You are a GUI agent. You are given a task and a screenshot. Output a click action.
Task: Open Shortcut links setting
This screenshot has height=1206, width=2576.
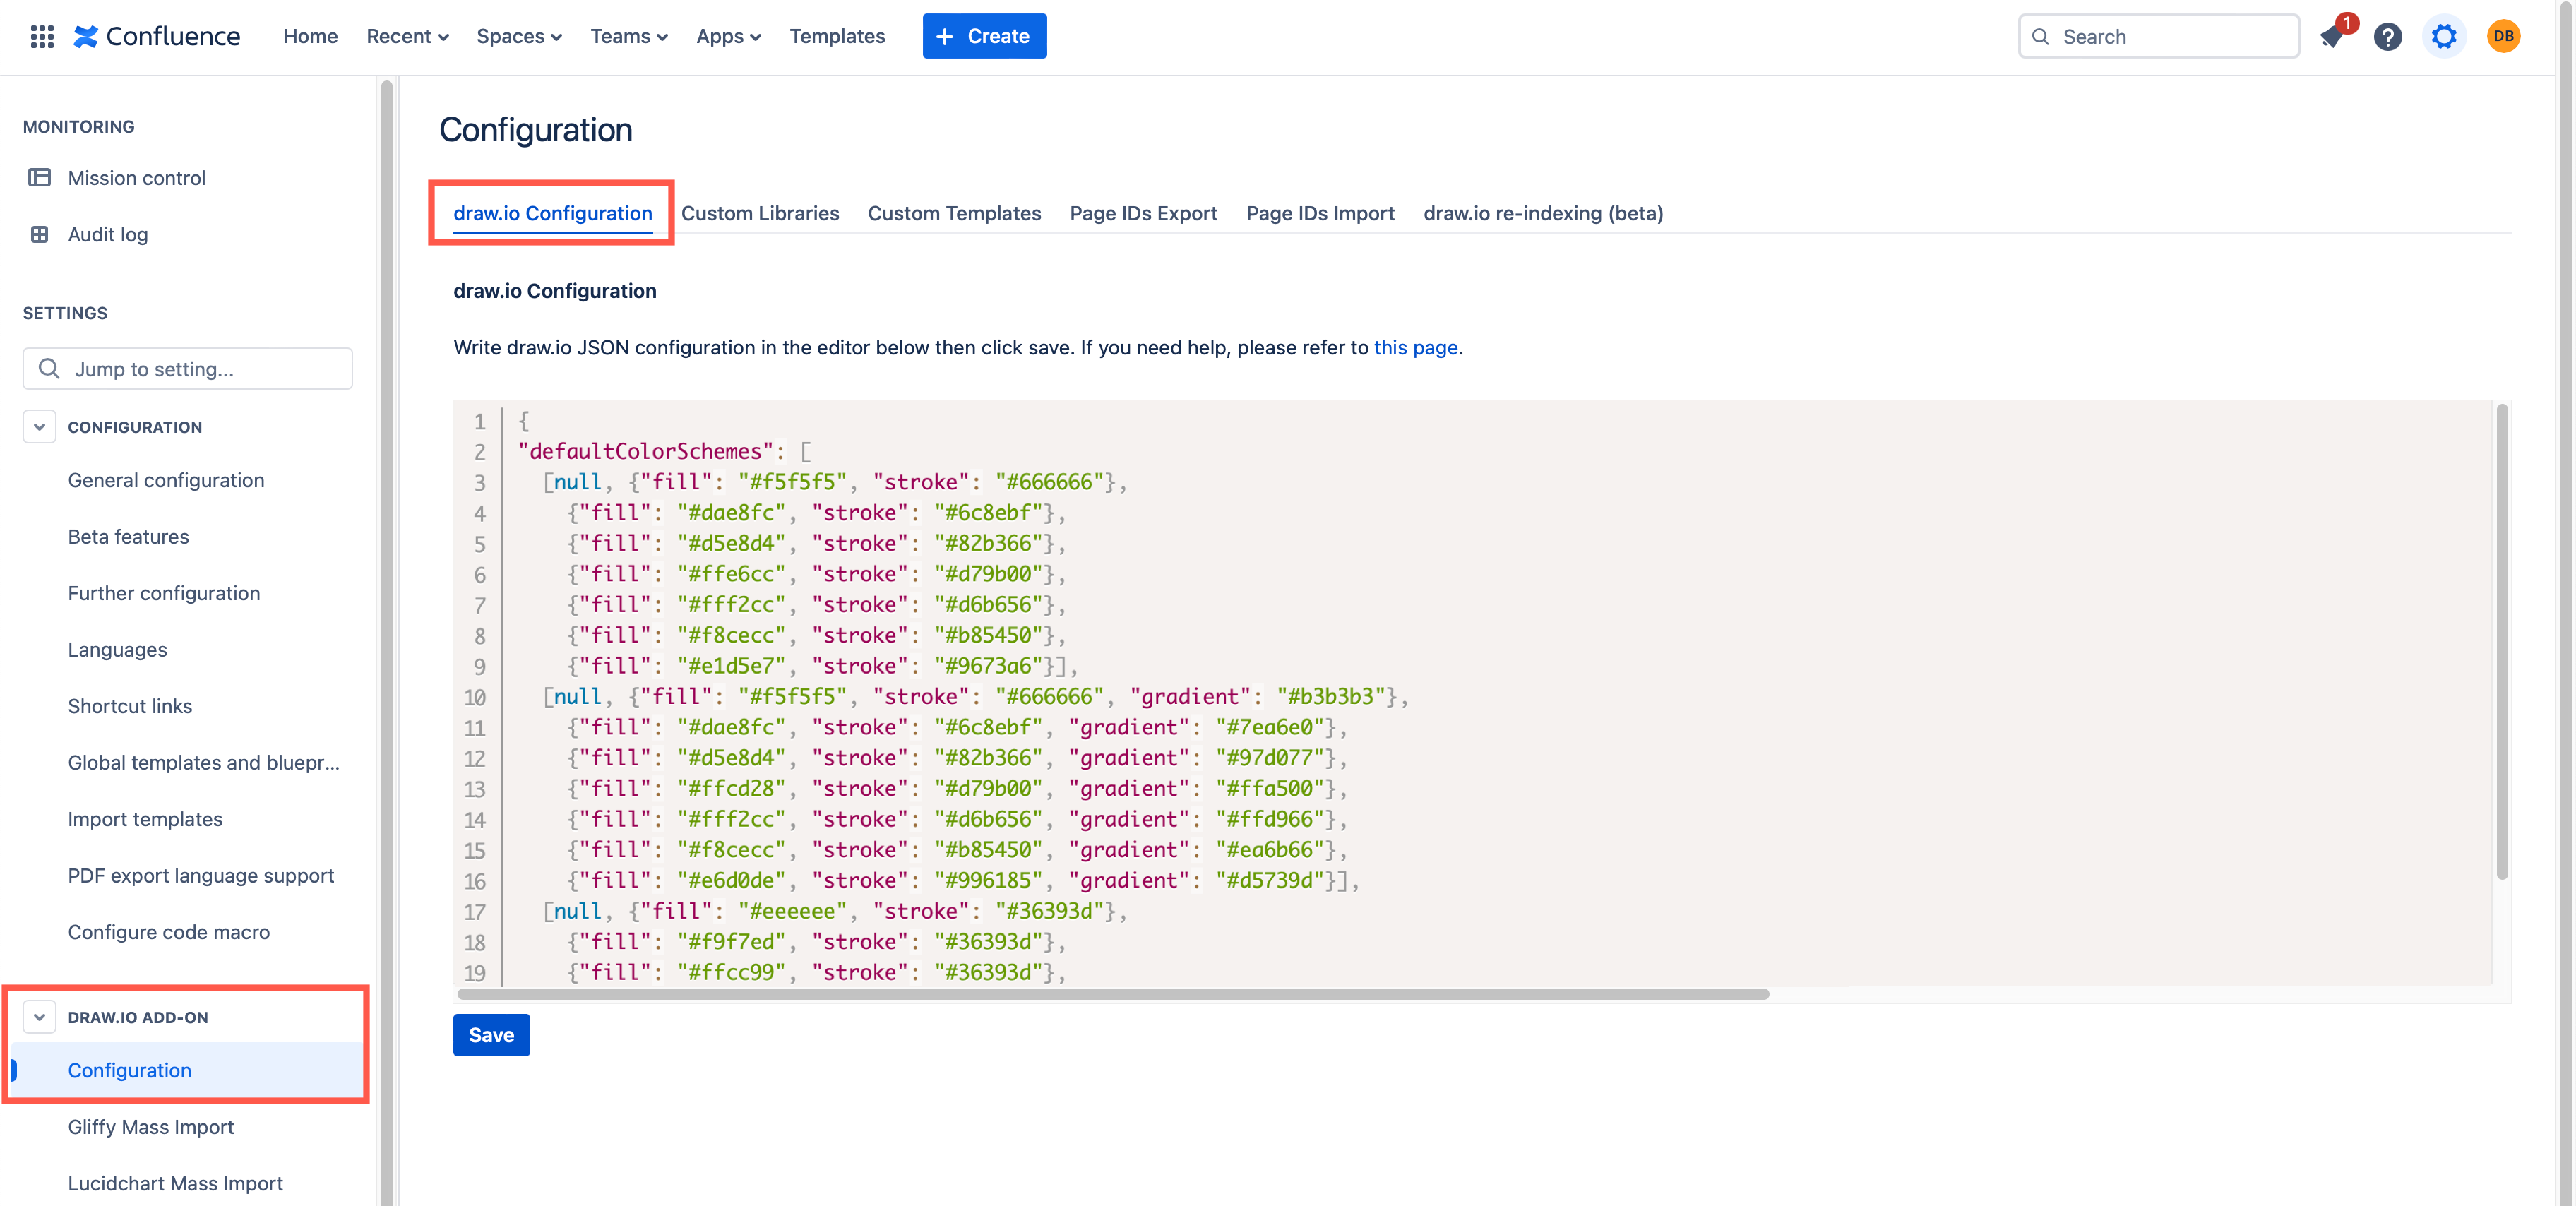[x=130, y=706]
